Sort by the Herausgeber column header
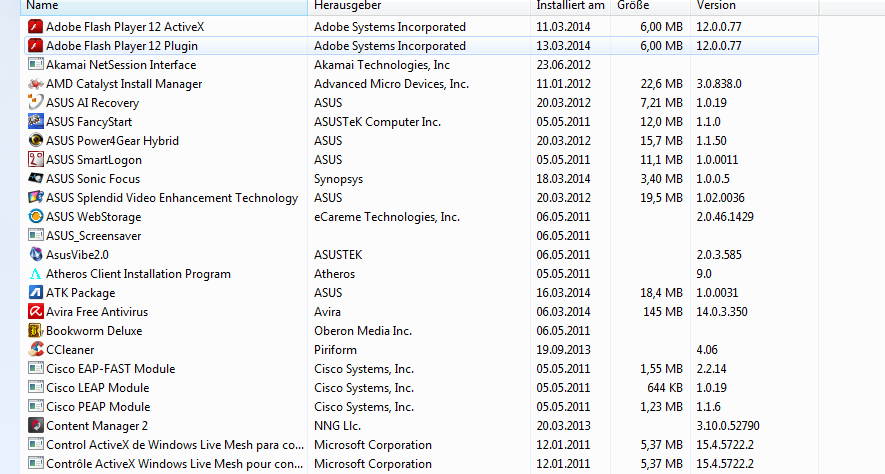 pos(419,7)
